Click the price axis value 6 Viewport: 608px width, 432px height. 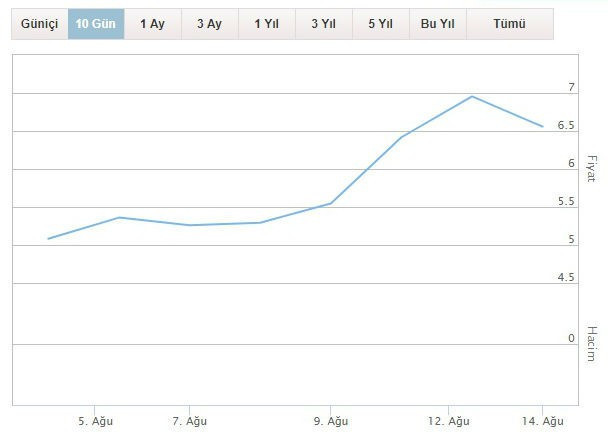tap(571, 163)
